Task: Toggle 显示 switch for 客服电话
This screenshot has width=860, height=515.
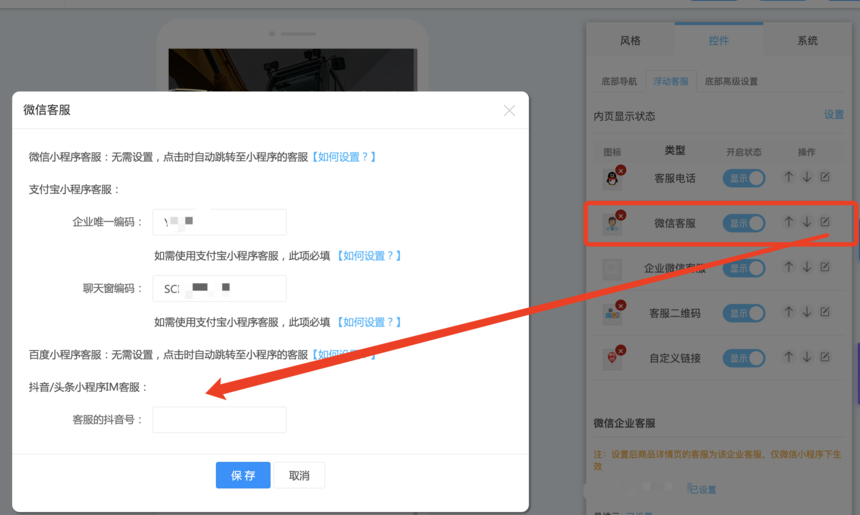Action: coord(744,178)
